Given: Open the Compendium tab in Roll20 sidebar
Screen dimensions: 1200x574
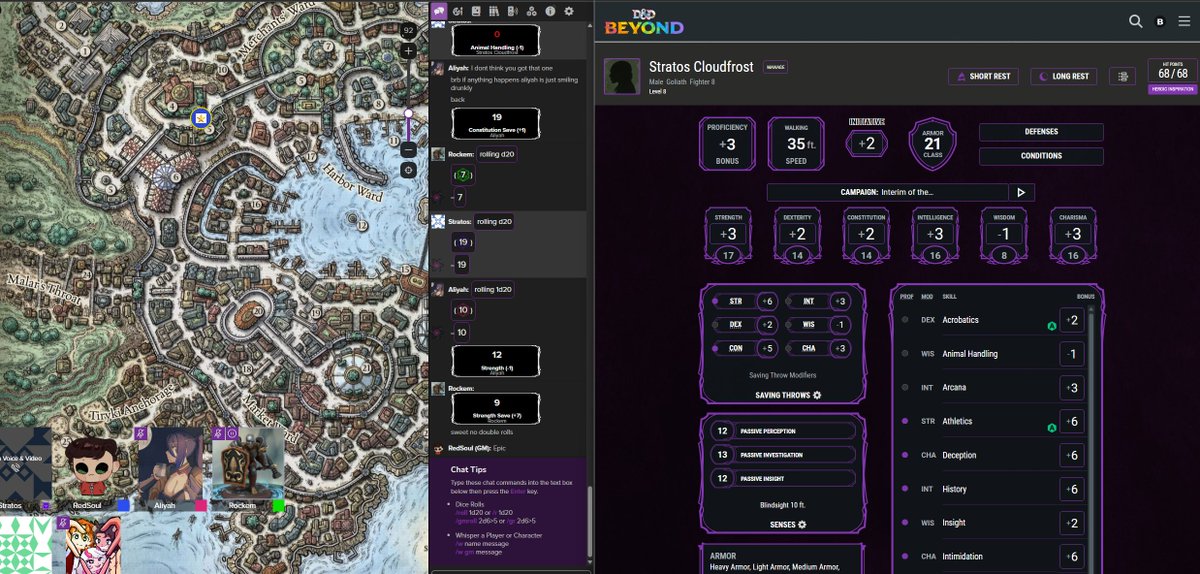Looking at the screenshot, I should pyautogui.click(x=495, y=11).
